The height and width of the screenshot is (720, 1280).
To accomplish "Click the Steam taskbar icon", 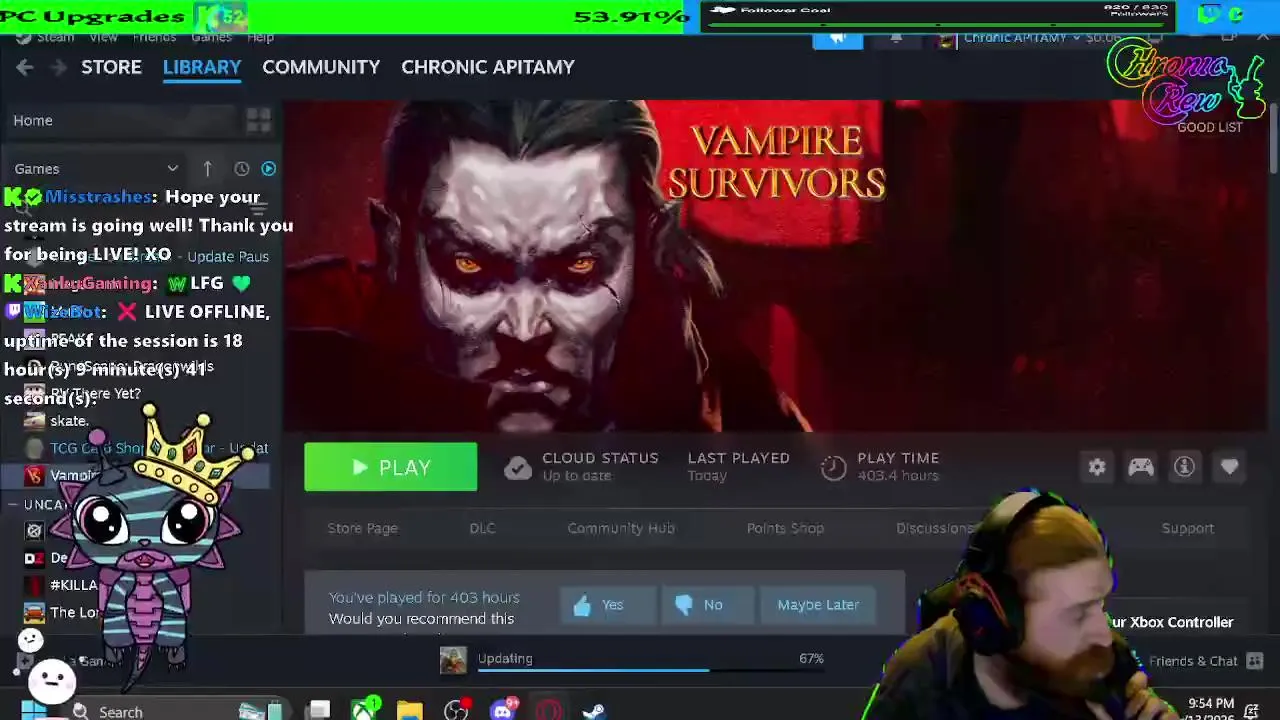I will [x=594, y=711].
